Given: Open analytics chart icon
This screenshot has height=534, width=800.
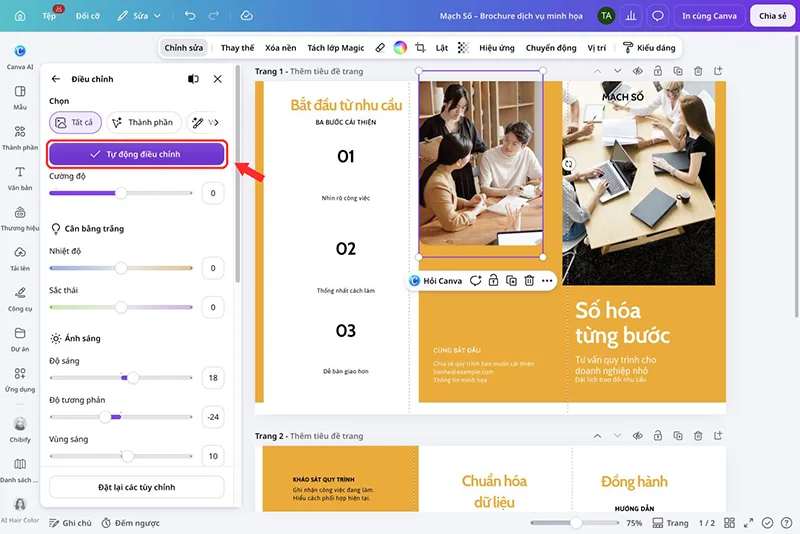Looking at the screenshot, I should click(631, 16).
